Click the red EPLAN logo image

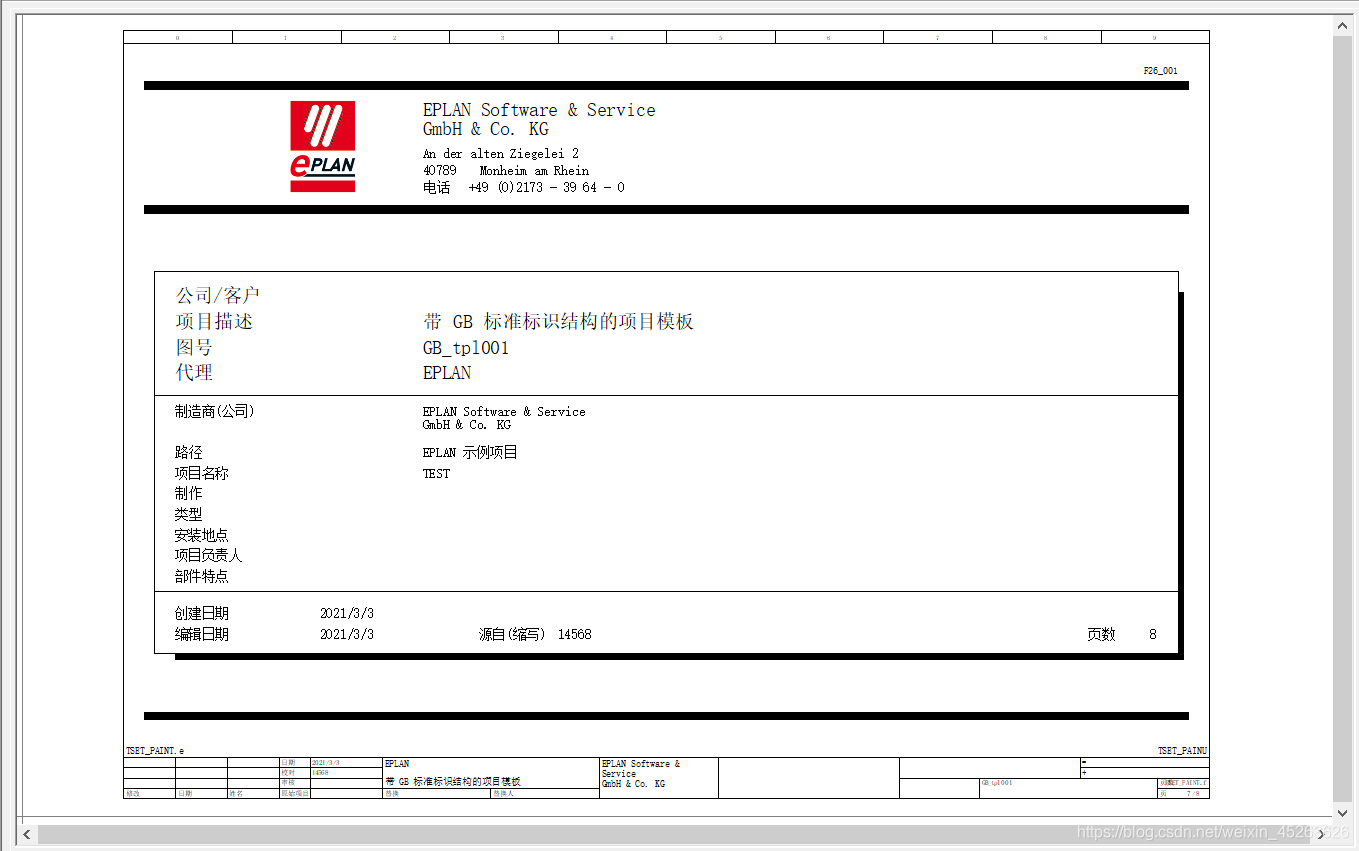pos(322,146)
